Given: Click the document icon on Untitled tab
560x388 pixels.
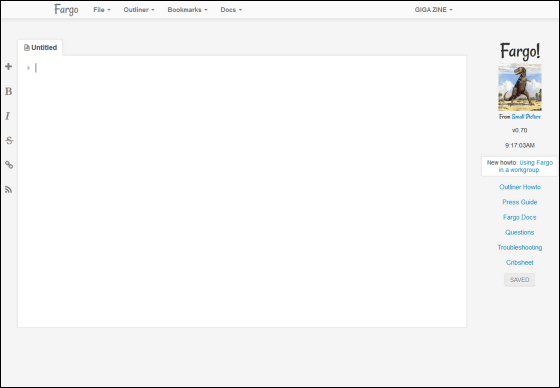Looking at the screenshot, I should (26, 48).
